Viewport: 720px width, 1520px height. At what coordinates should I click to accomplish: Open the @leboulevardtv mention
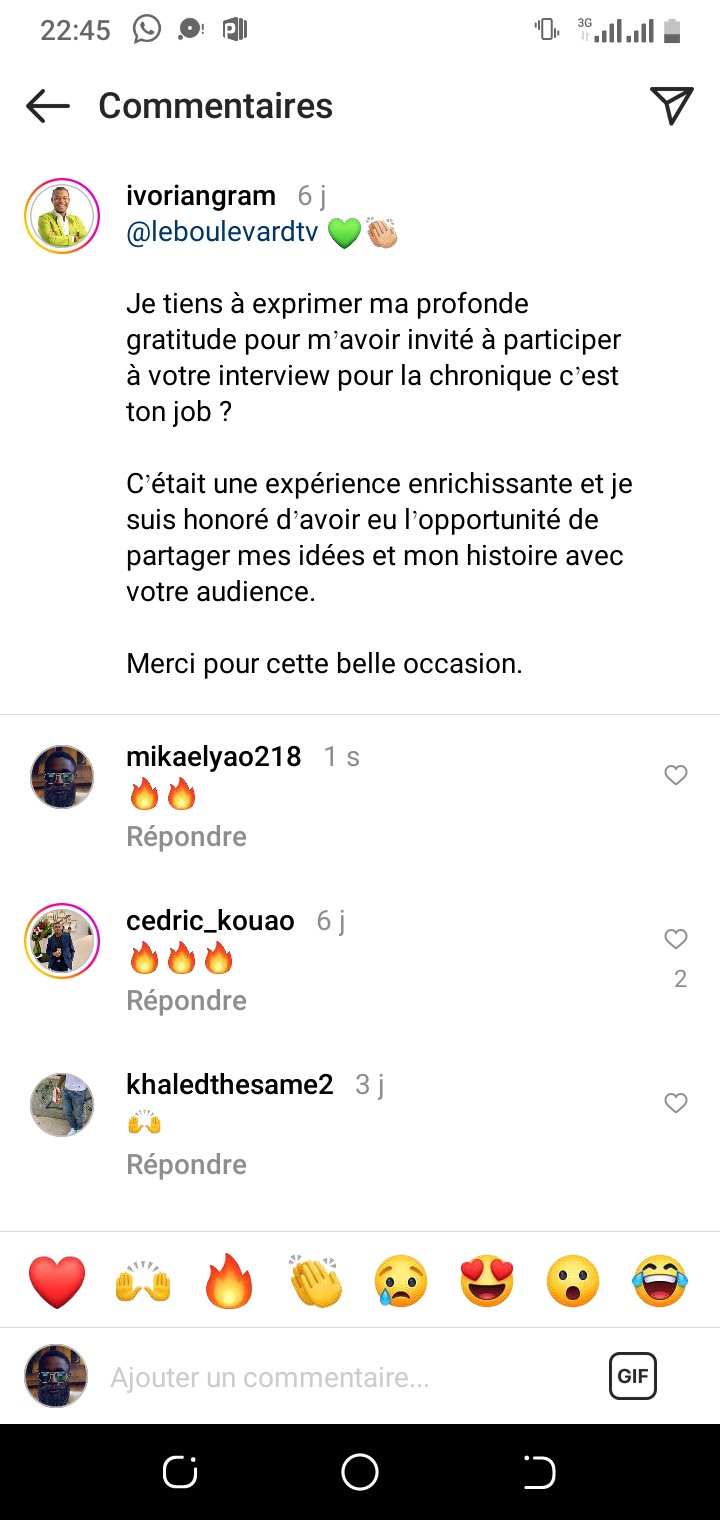pyautogui.click(x=223, y=233)
